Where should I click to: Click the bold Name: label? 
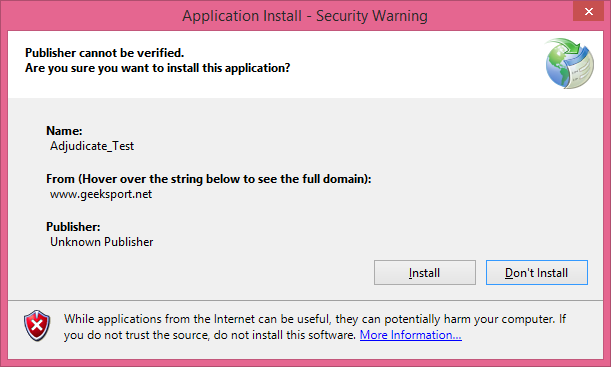click(x=64, y=131)
